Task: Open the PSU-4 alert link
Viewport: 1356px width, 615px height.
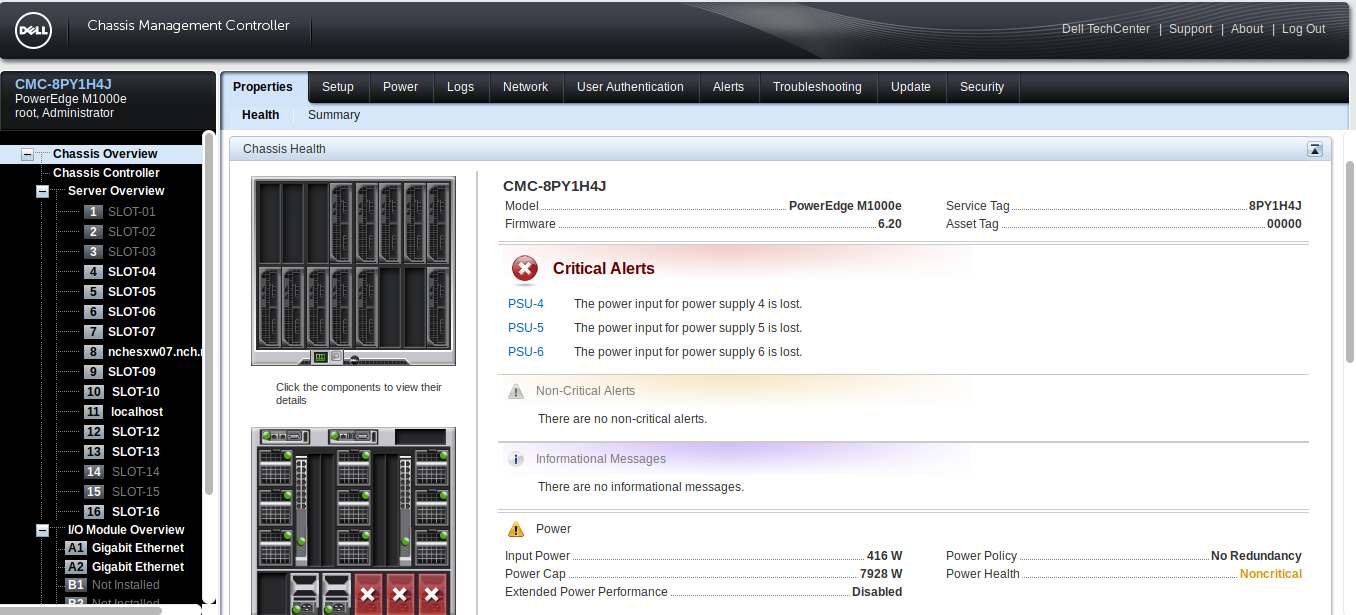Action: tap(526, 304)
